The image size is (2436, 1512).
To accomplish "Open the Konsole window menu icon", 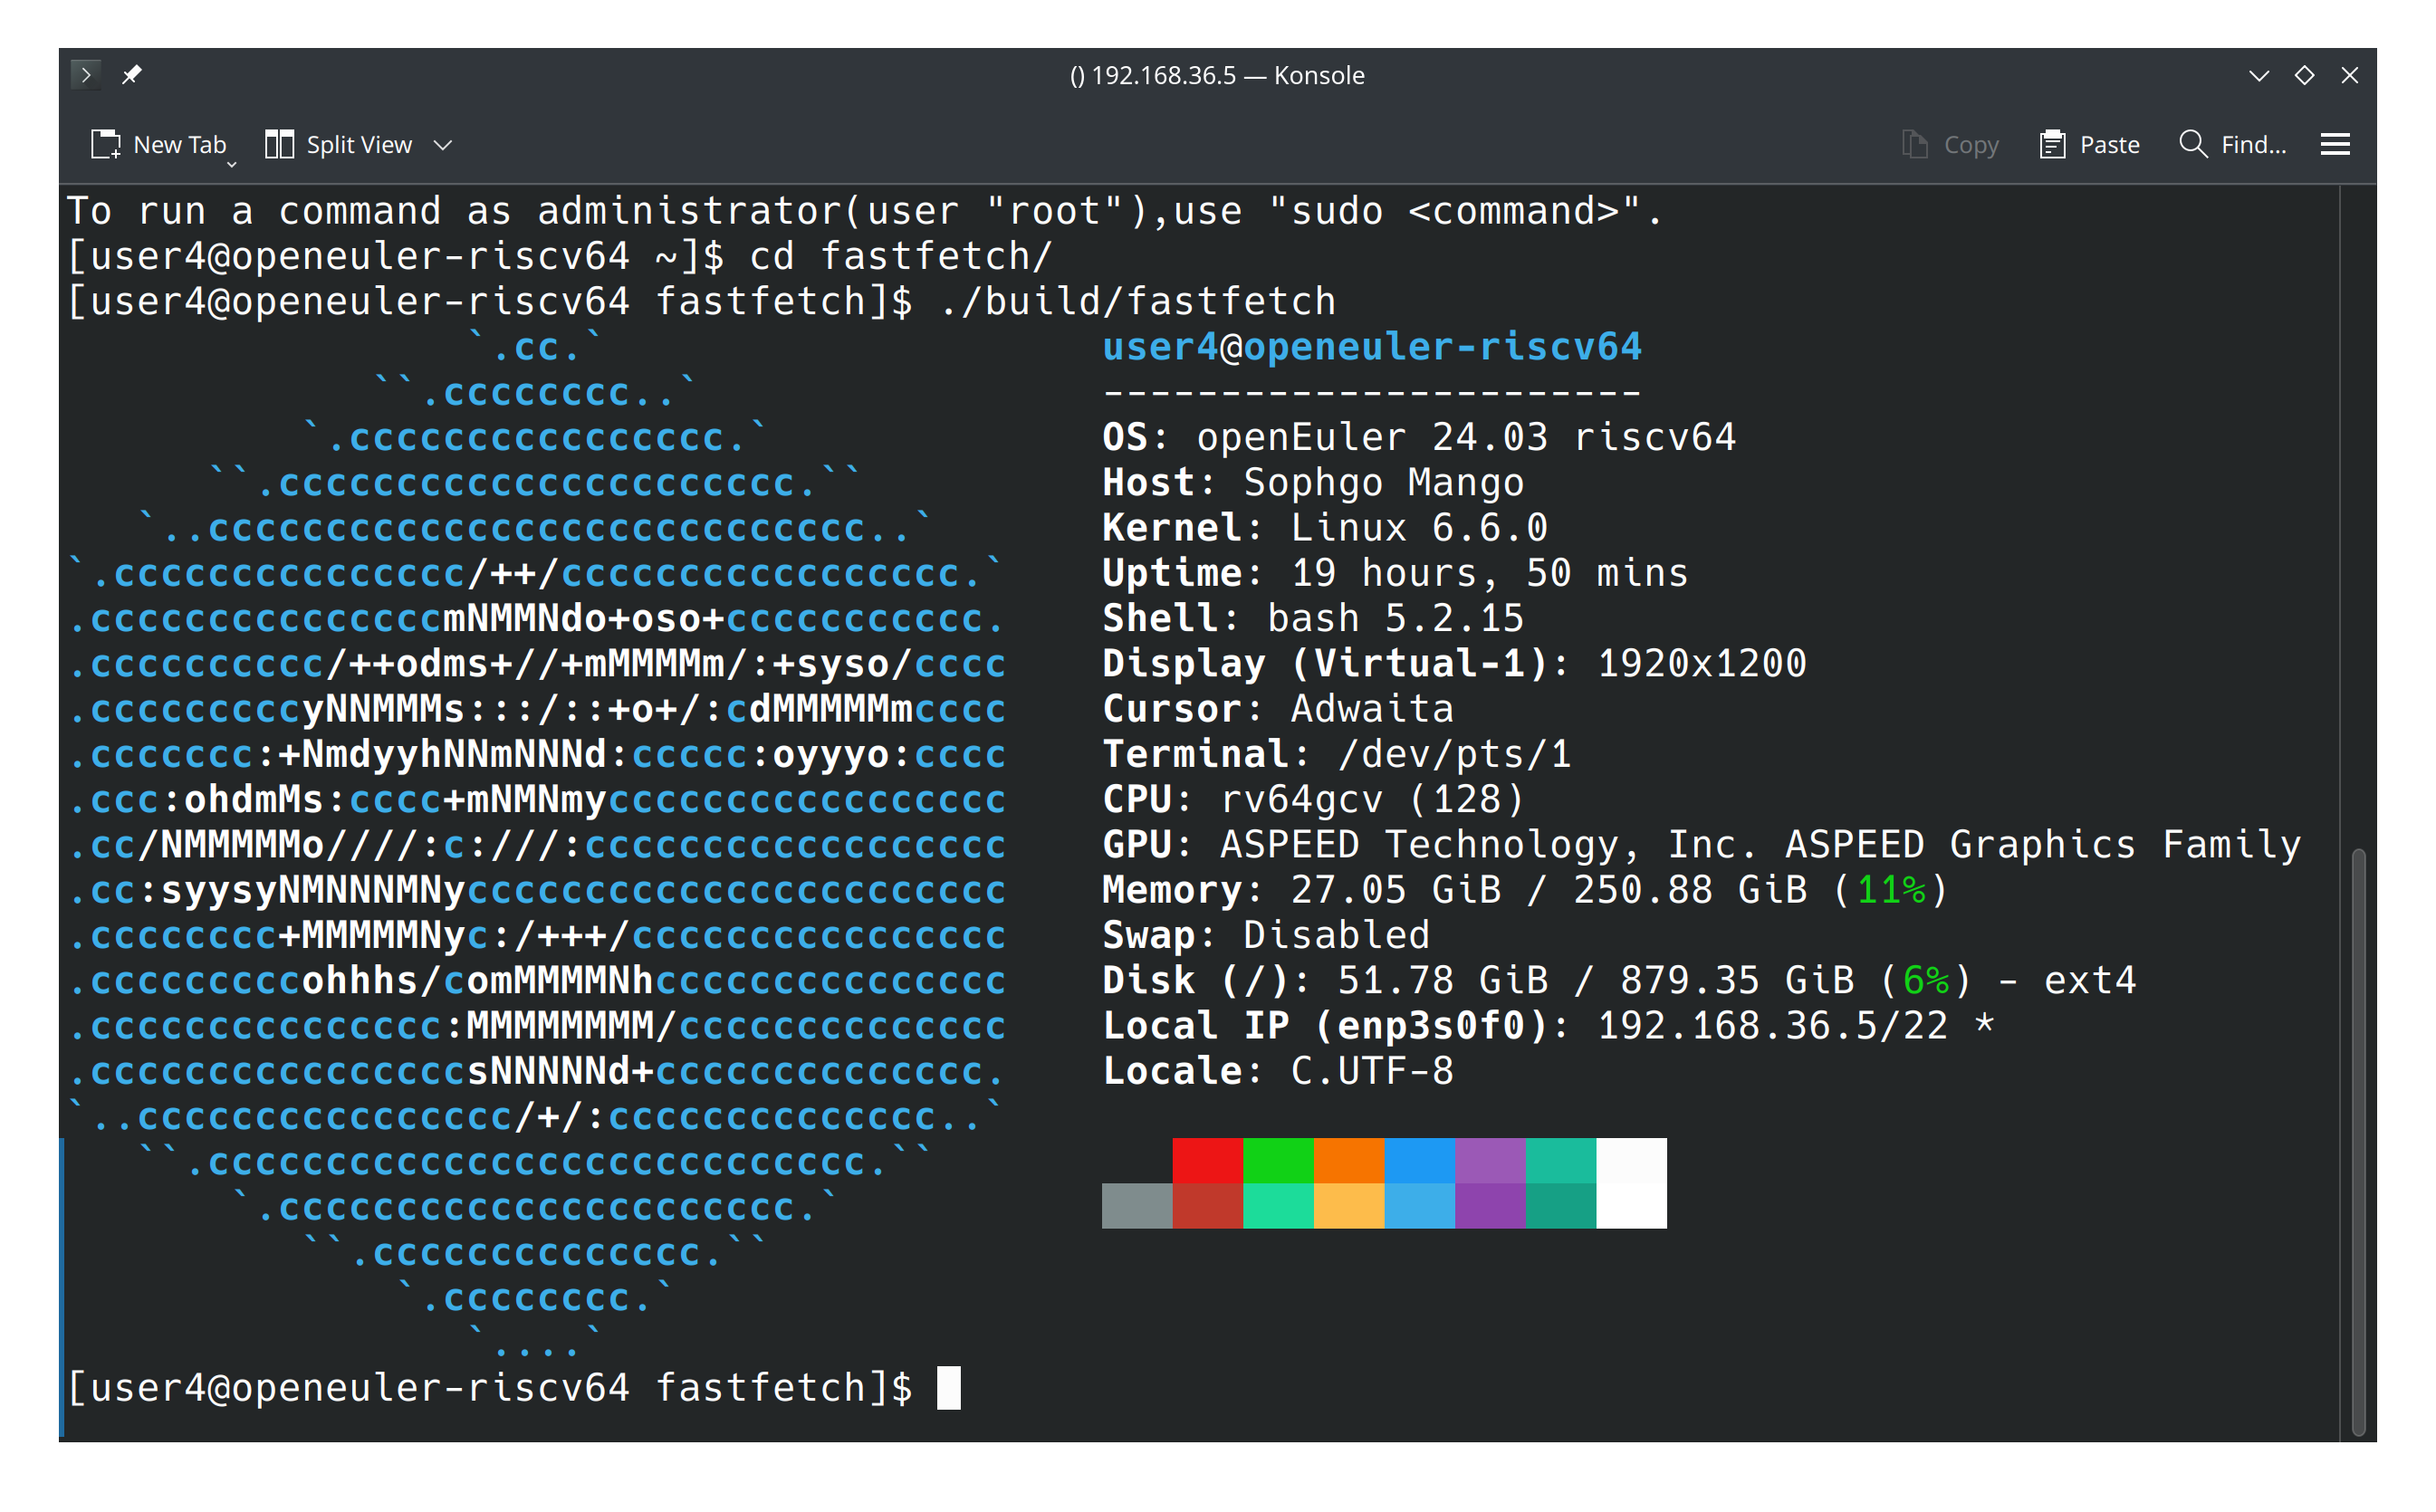I will (x=86, y=75).
